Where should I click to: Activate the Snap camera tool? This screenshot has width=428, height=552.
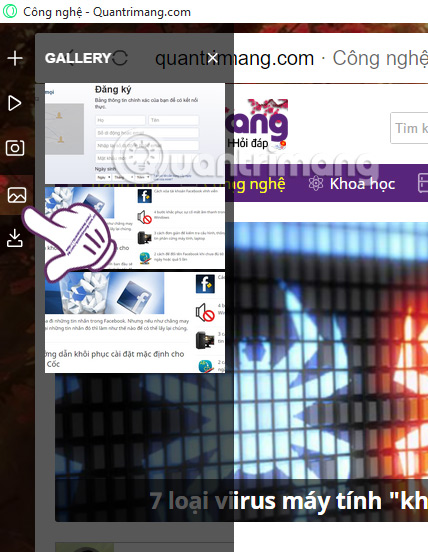(15, 148)
